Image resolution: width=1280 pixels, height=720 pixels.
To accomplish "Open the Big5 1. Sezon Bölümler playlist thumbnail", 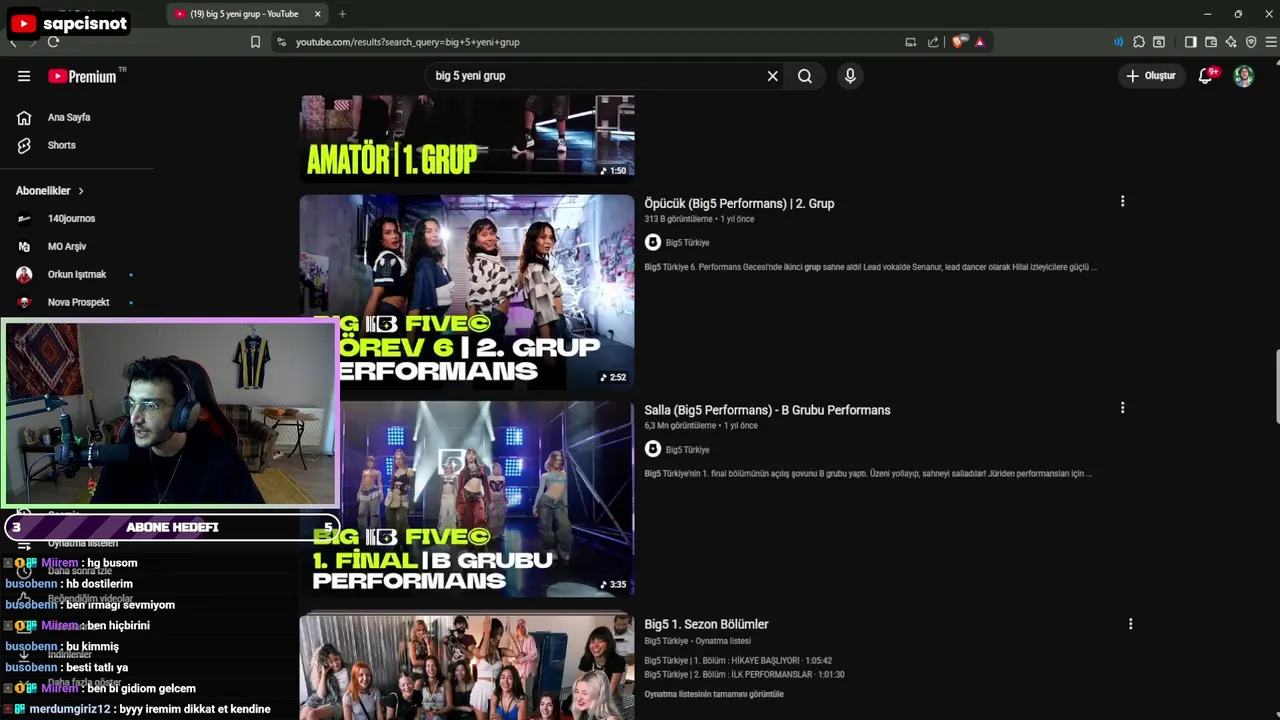I will 467,665.
